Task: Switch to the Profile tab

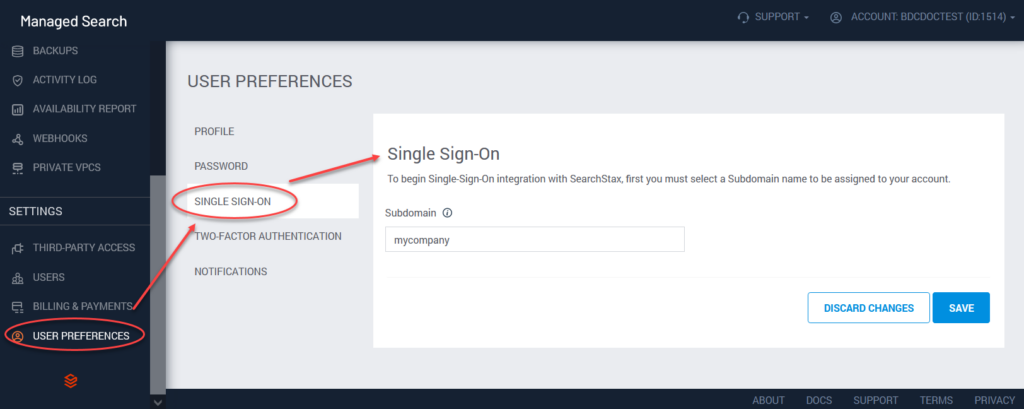Action: tap(214, 131)
